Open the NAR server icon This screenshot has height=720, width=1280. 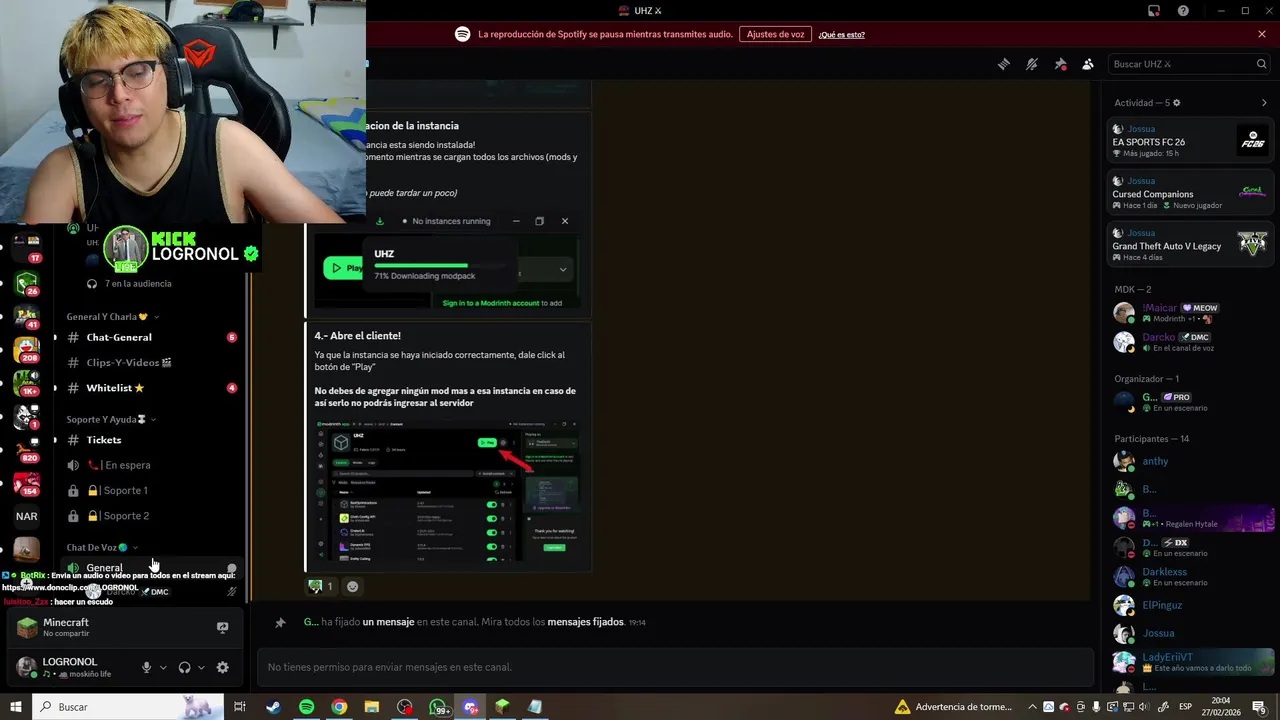coord(27,516)
